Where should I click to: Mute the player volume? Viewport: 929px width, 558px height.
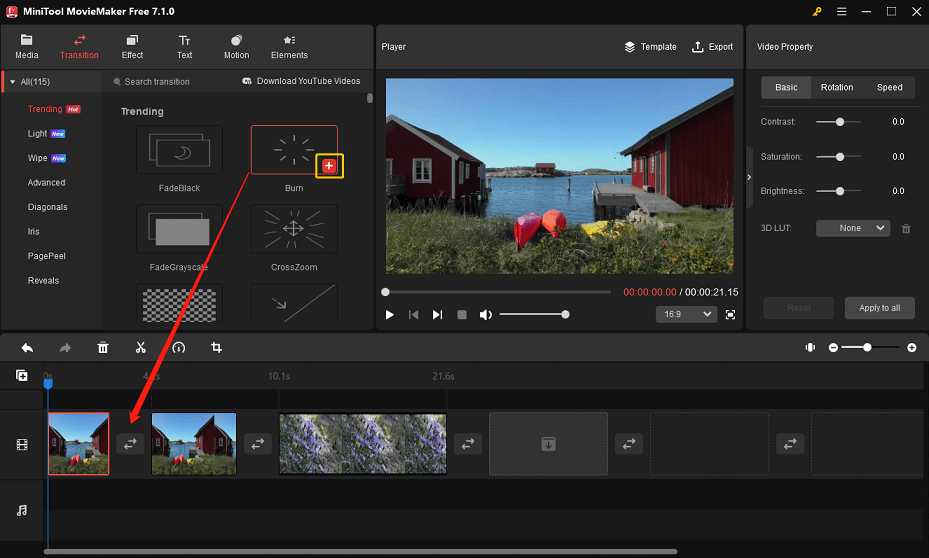[x=486, y=315]
